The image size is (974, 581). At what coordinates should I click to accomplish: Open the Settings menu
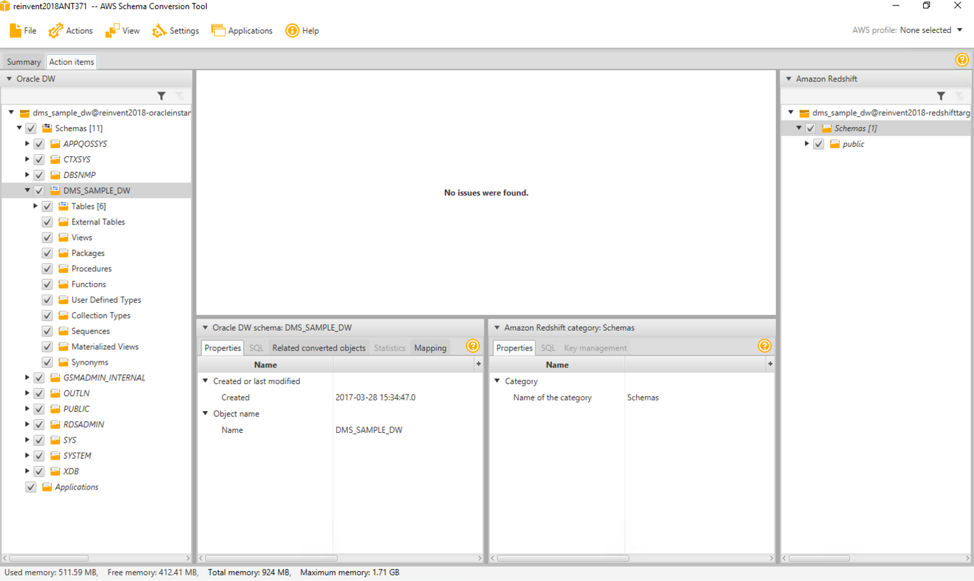(176, 30)
